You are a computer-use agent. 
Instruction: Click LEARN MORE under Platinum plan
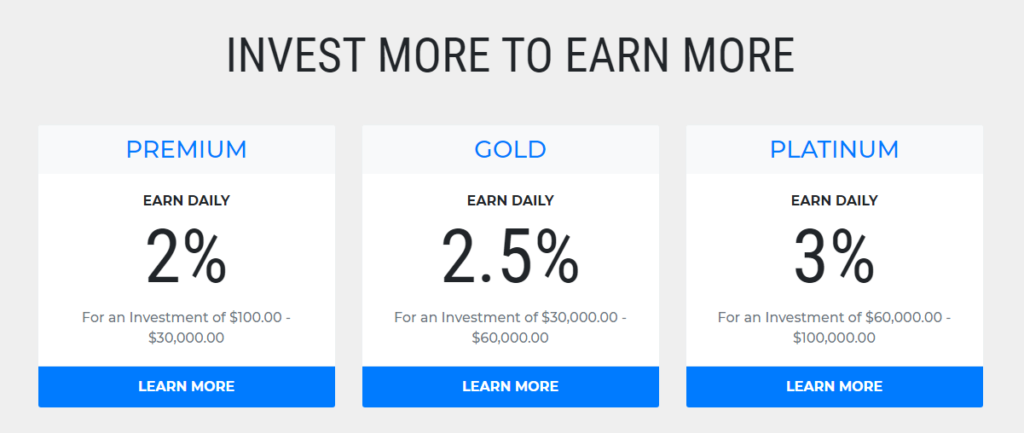[834, 387]
